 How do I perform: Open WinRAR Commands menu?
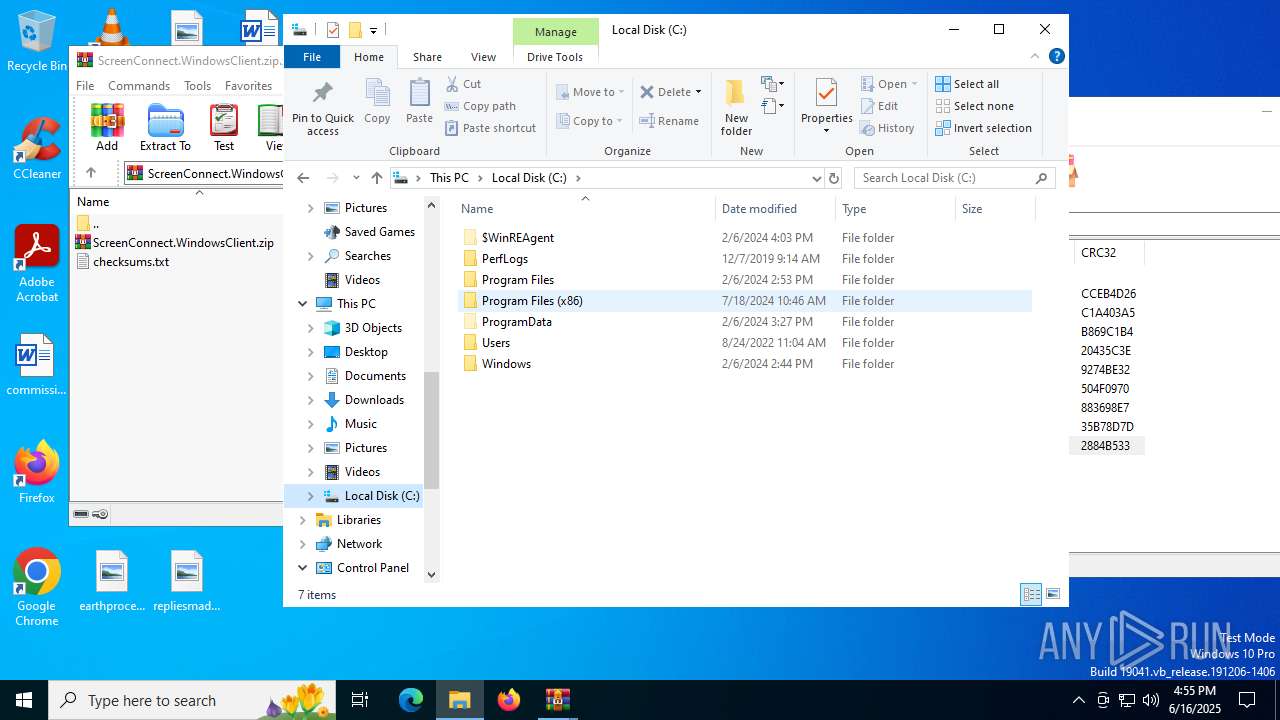click(x=139, y=86)
